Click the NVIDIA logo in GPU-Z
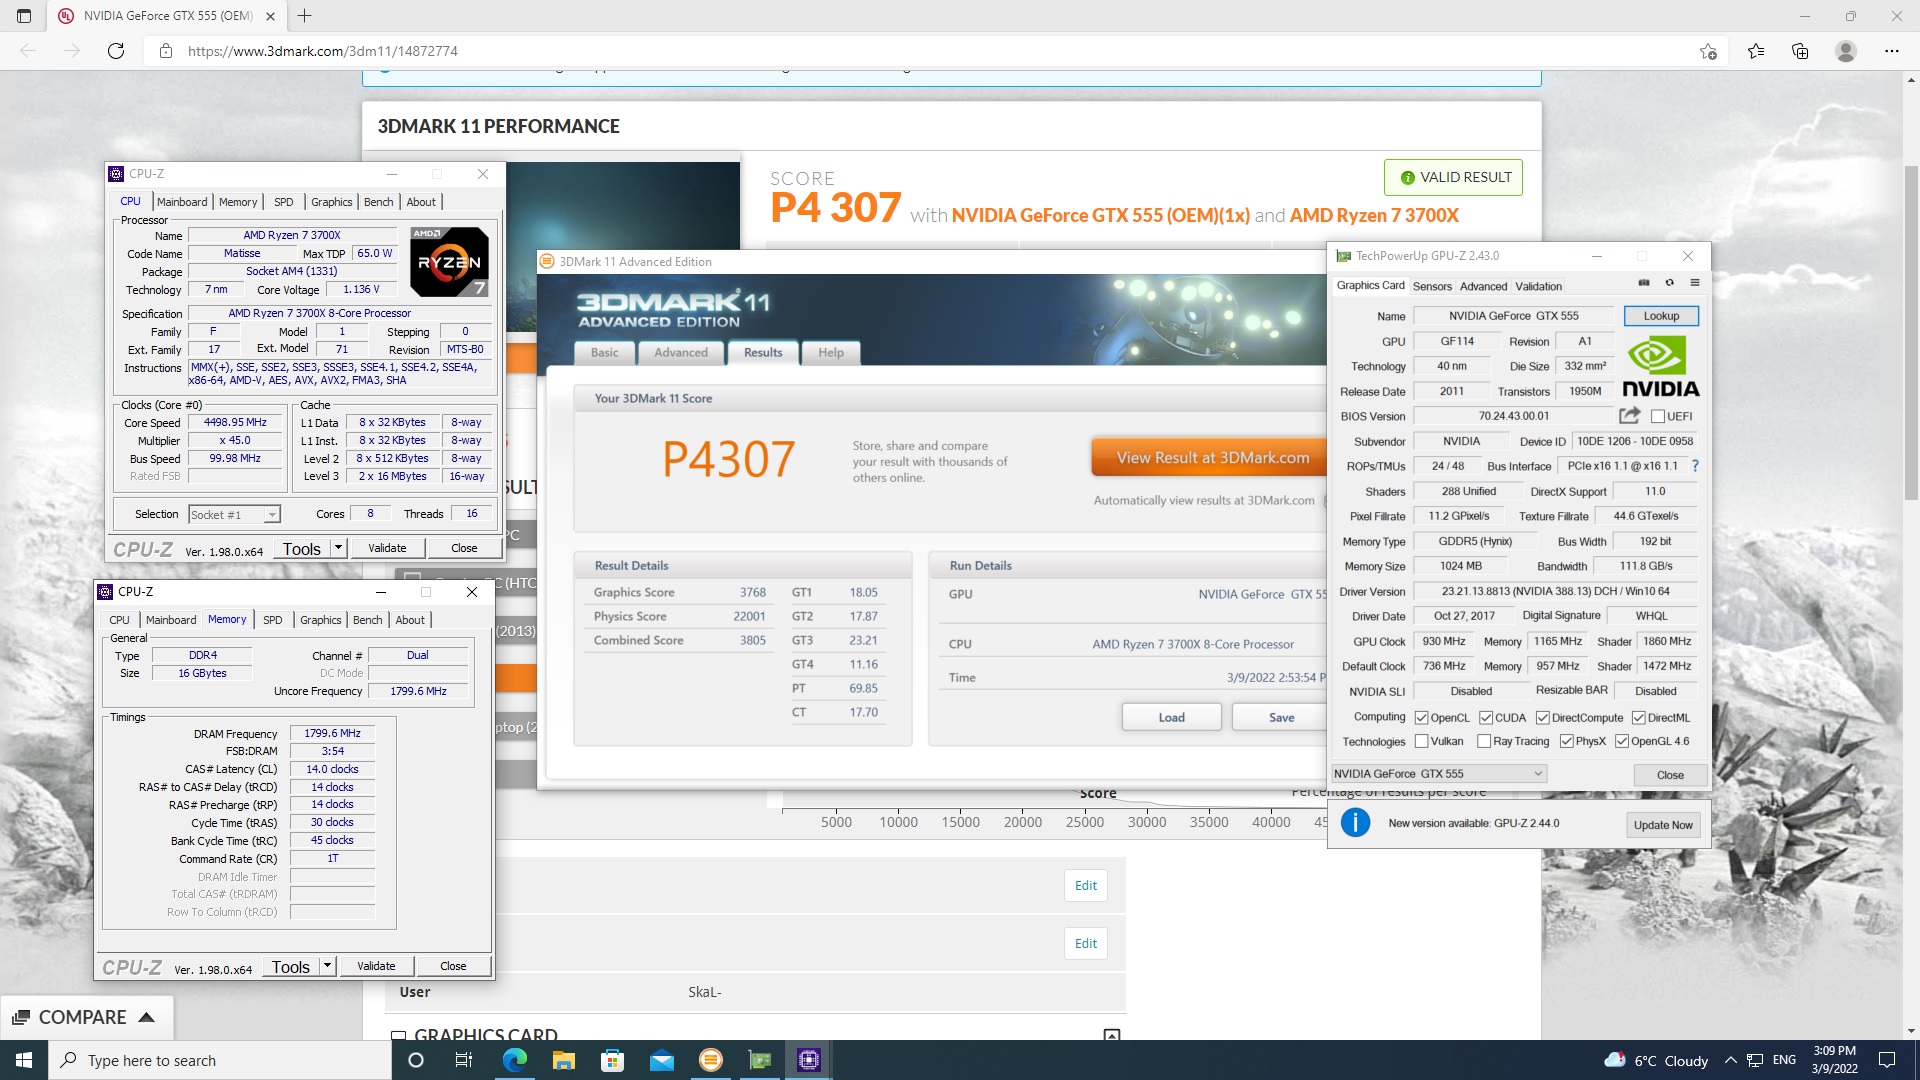 coord(1660,367)
